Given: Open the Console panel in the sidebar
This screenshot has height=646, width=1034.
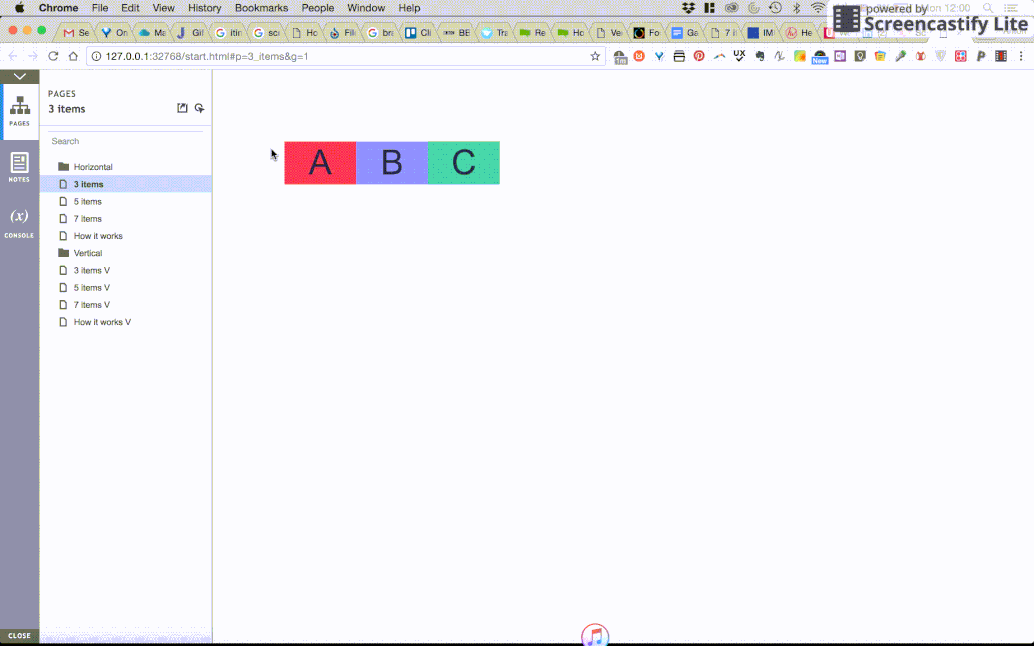Looking at the screenshot, I should 19,222.
